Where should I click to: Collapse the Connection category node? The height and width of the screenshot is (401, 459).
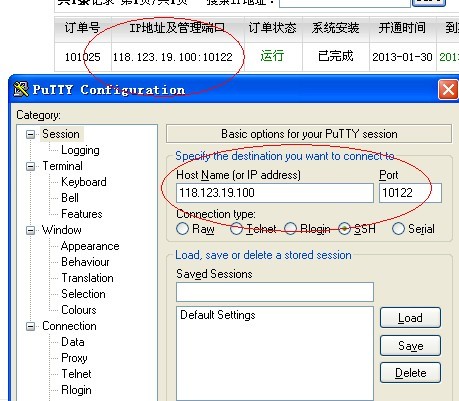(x=30, y=326)
